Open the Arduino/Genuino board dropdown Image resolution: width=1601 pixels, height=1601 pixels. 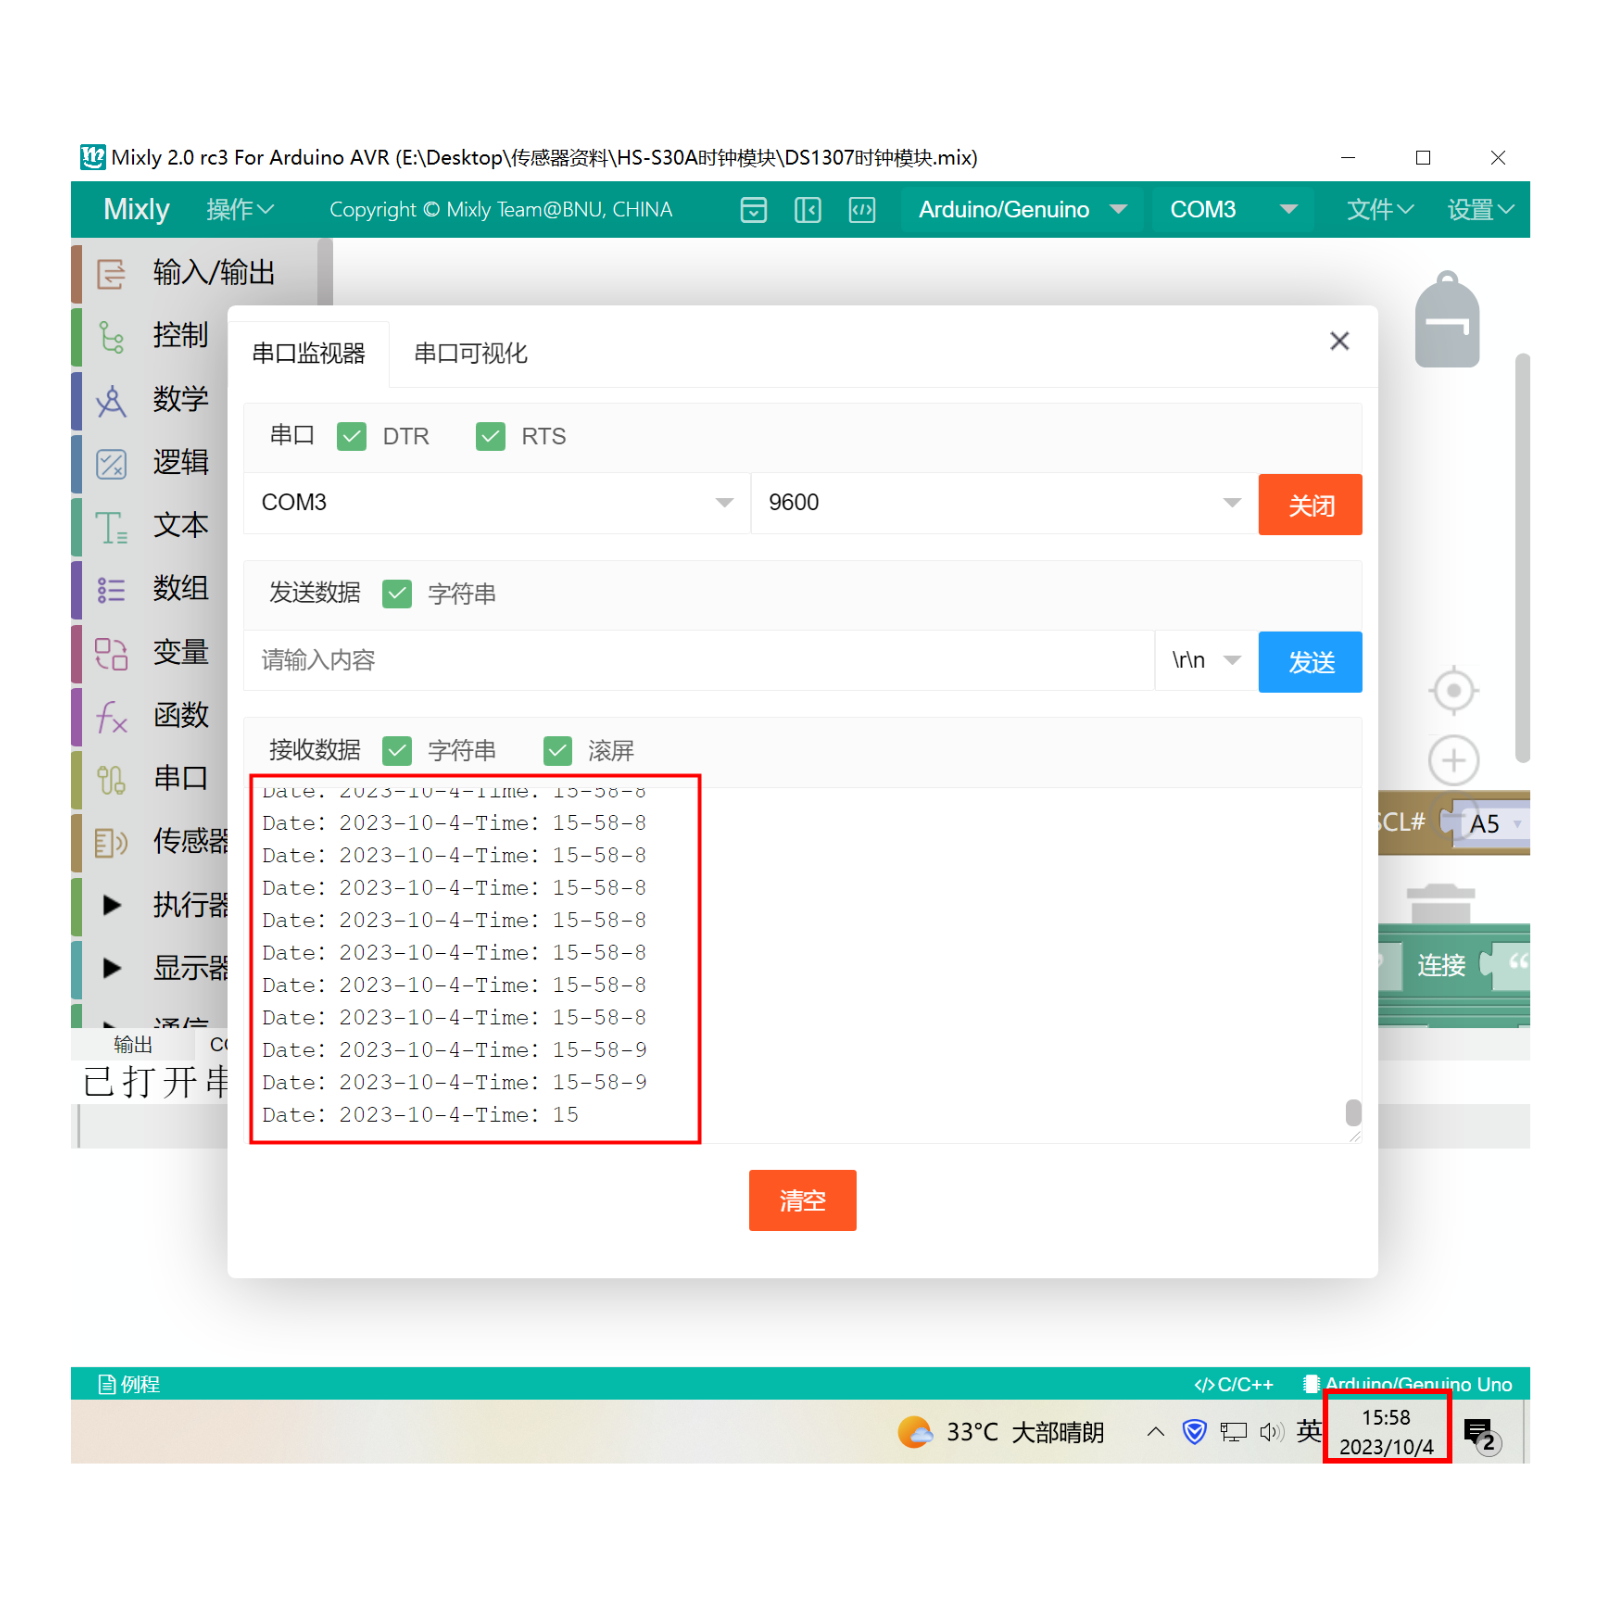(1021, 209)
